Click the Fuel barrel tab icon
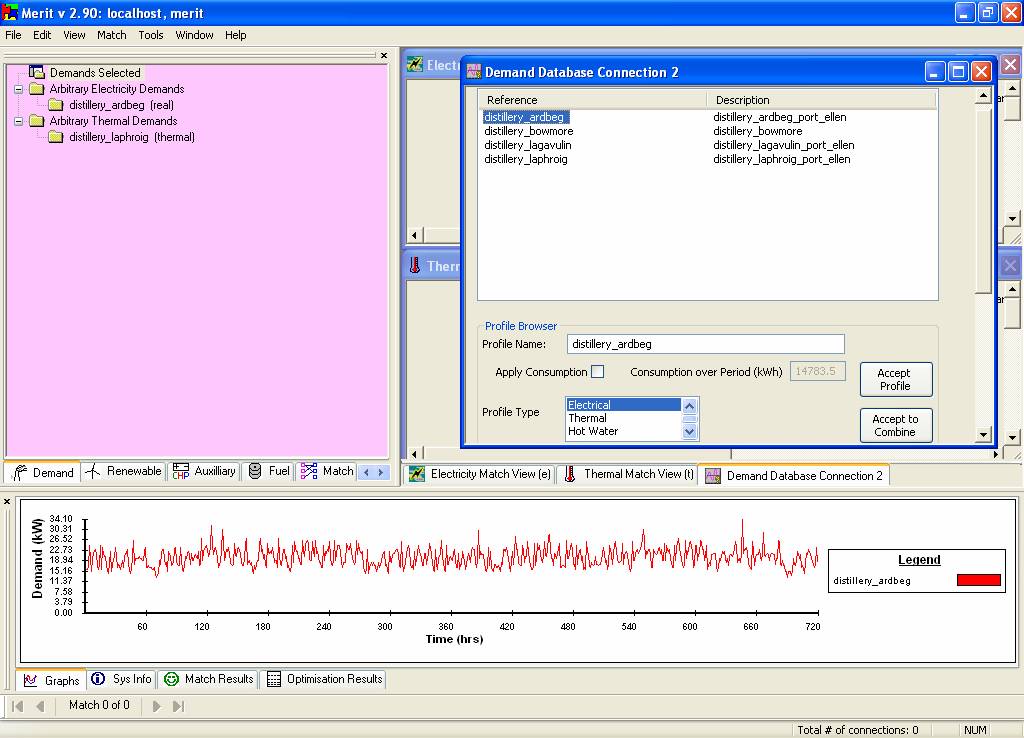 pos(255,471)
